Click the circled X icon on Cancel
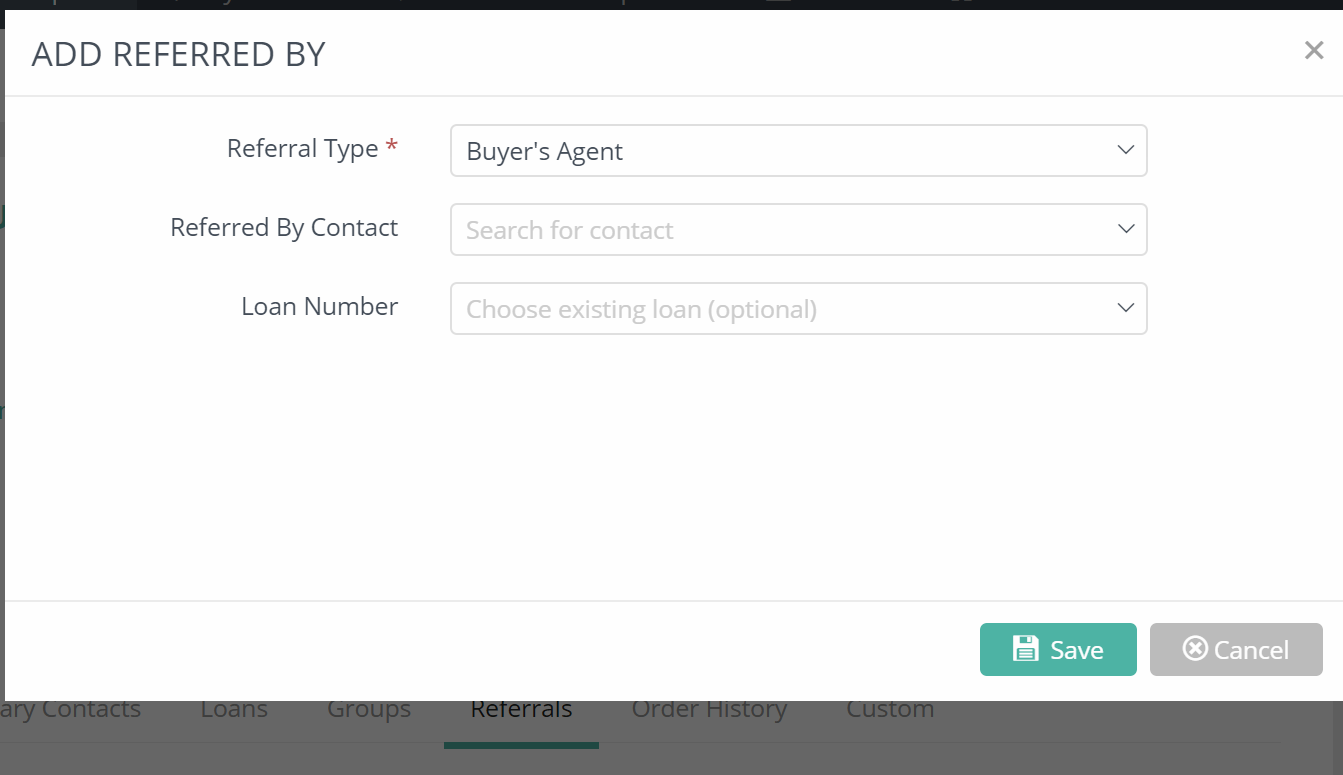The image size is (1343, 775). (x=1195, y=649)
